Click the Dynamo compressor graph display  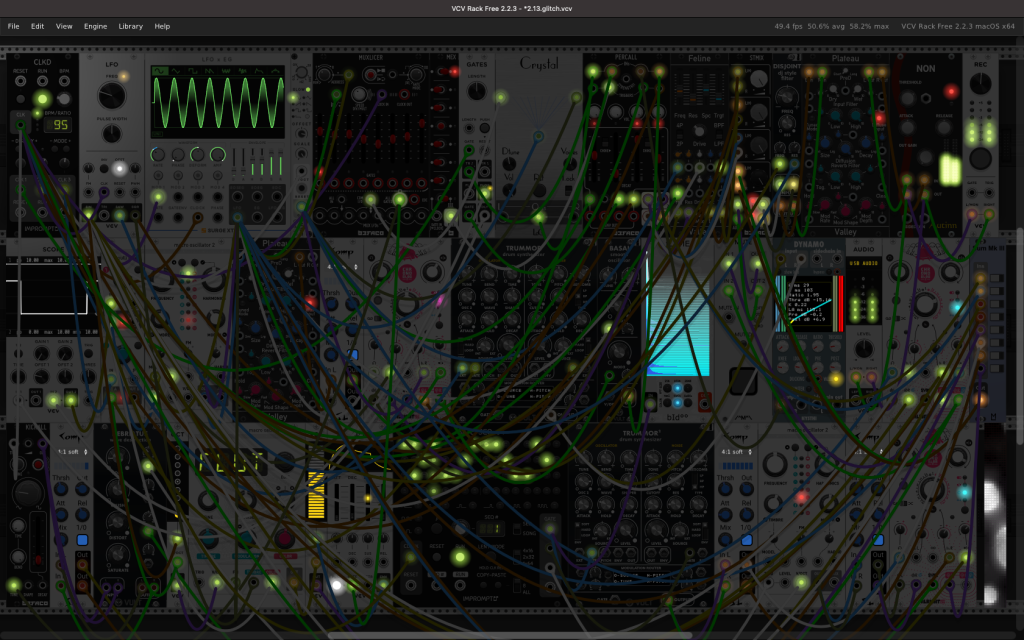809,304
